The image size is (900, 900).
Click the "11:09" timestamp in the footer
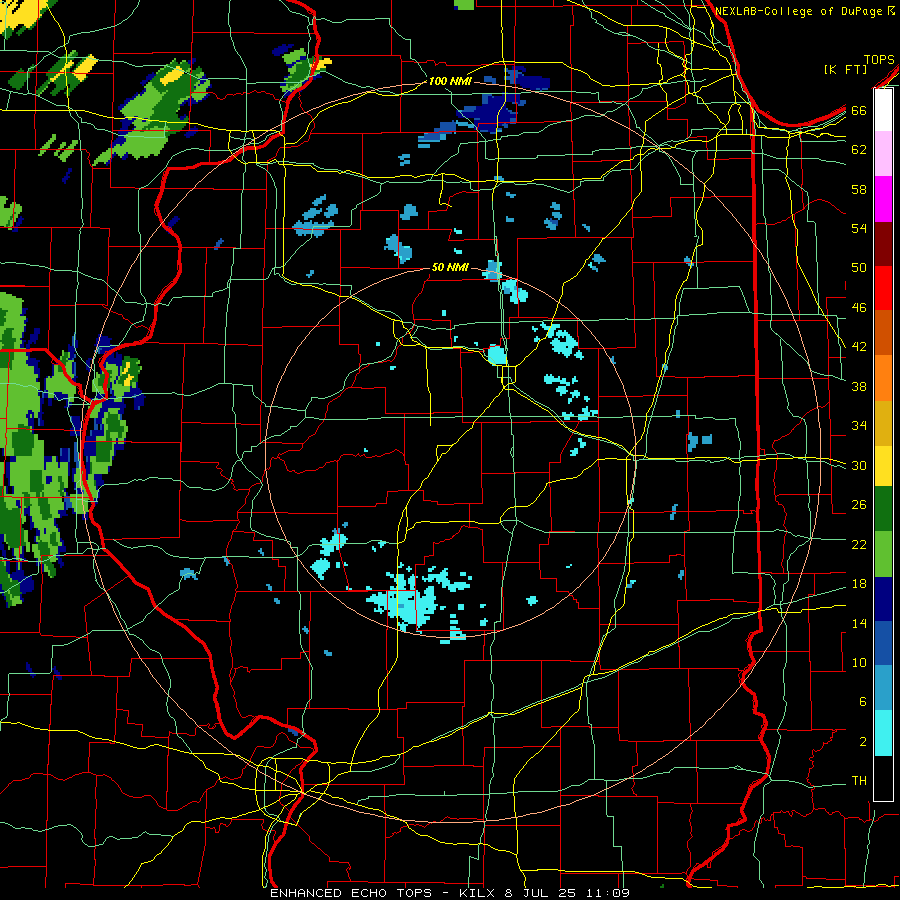[607, 893]
